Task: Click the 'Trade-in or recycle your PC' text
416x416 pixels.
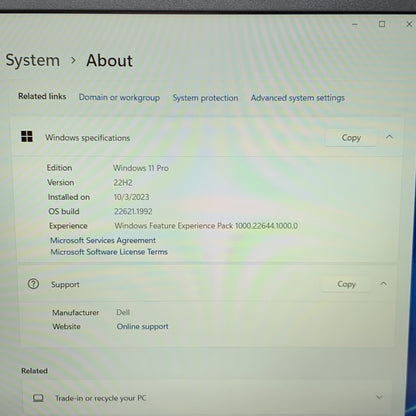Action: pyautogui.click(x=101, y=398)
